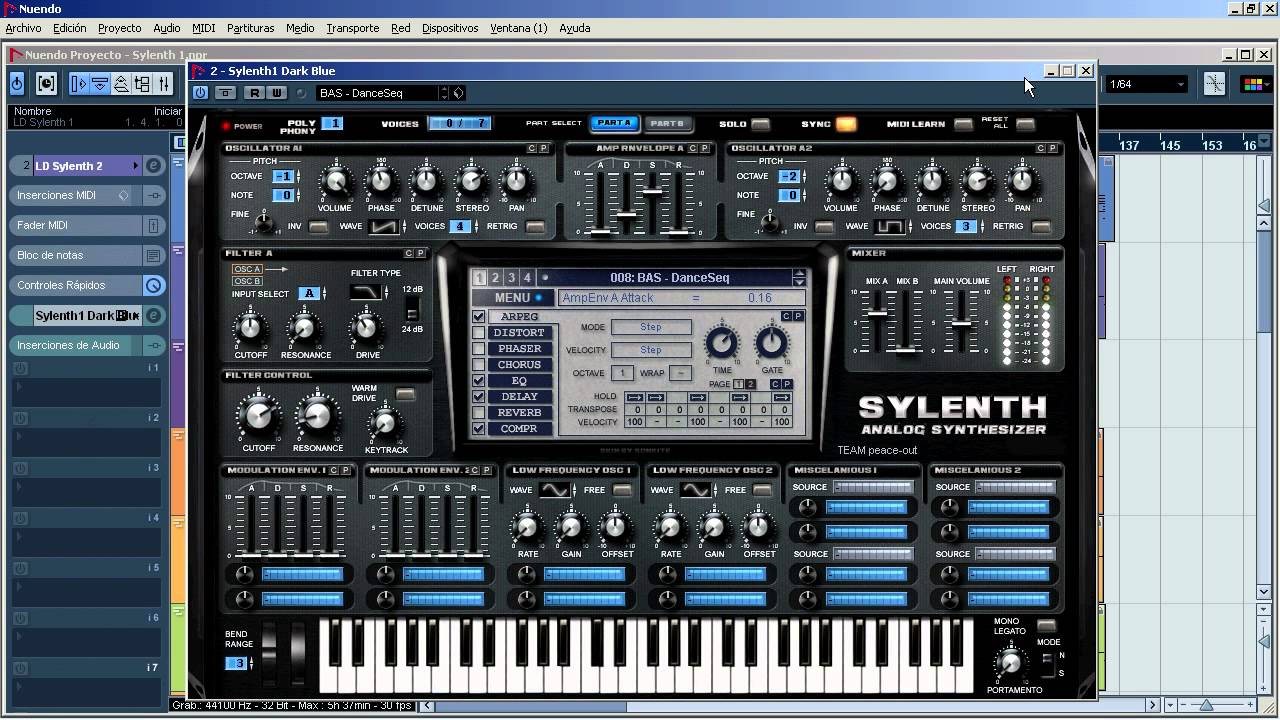Click the Inserciones de Audio bypass icon
1280x720 pixels.
[x=153, y=345]
